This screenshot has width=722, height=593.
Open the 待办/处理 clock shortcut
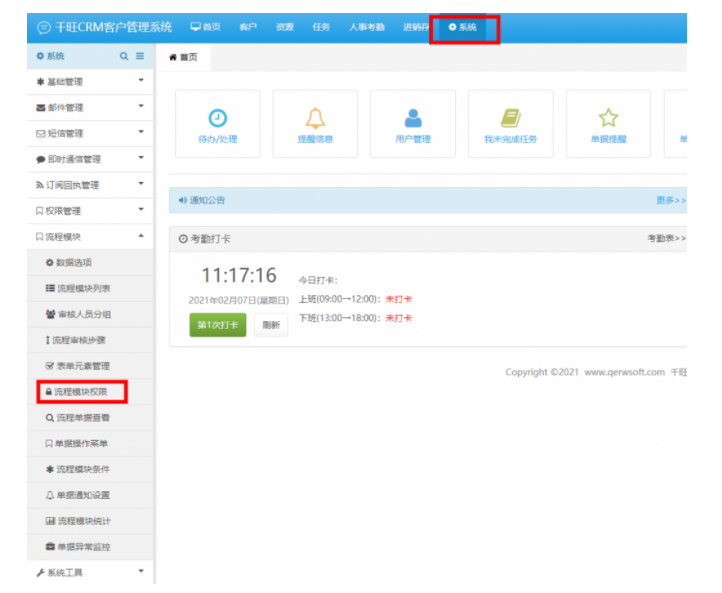(x=217, y=124)
